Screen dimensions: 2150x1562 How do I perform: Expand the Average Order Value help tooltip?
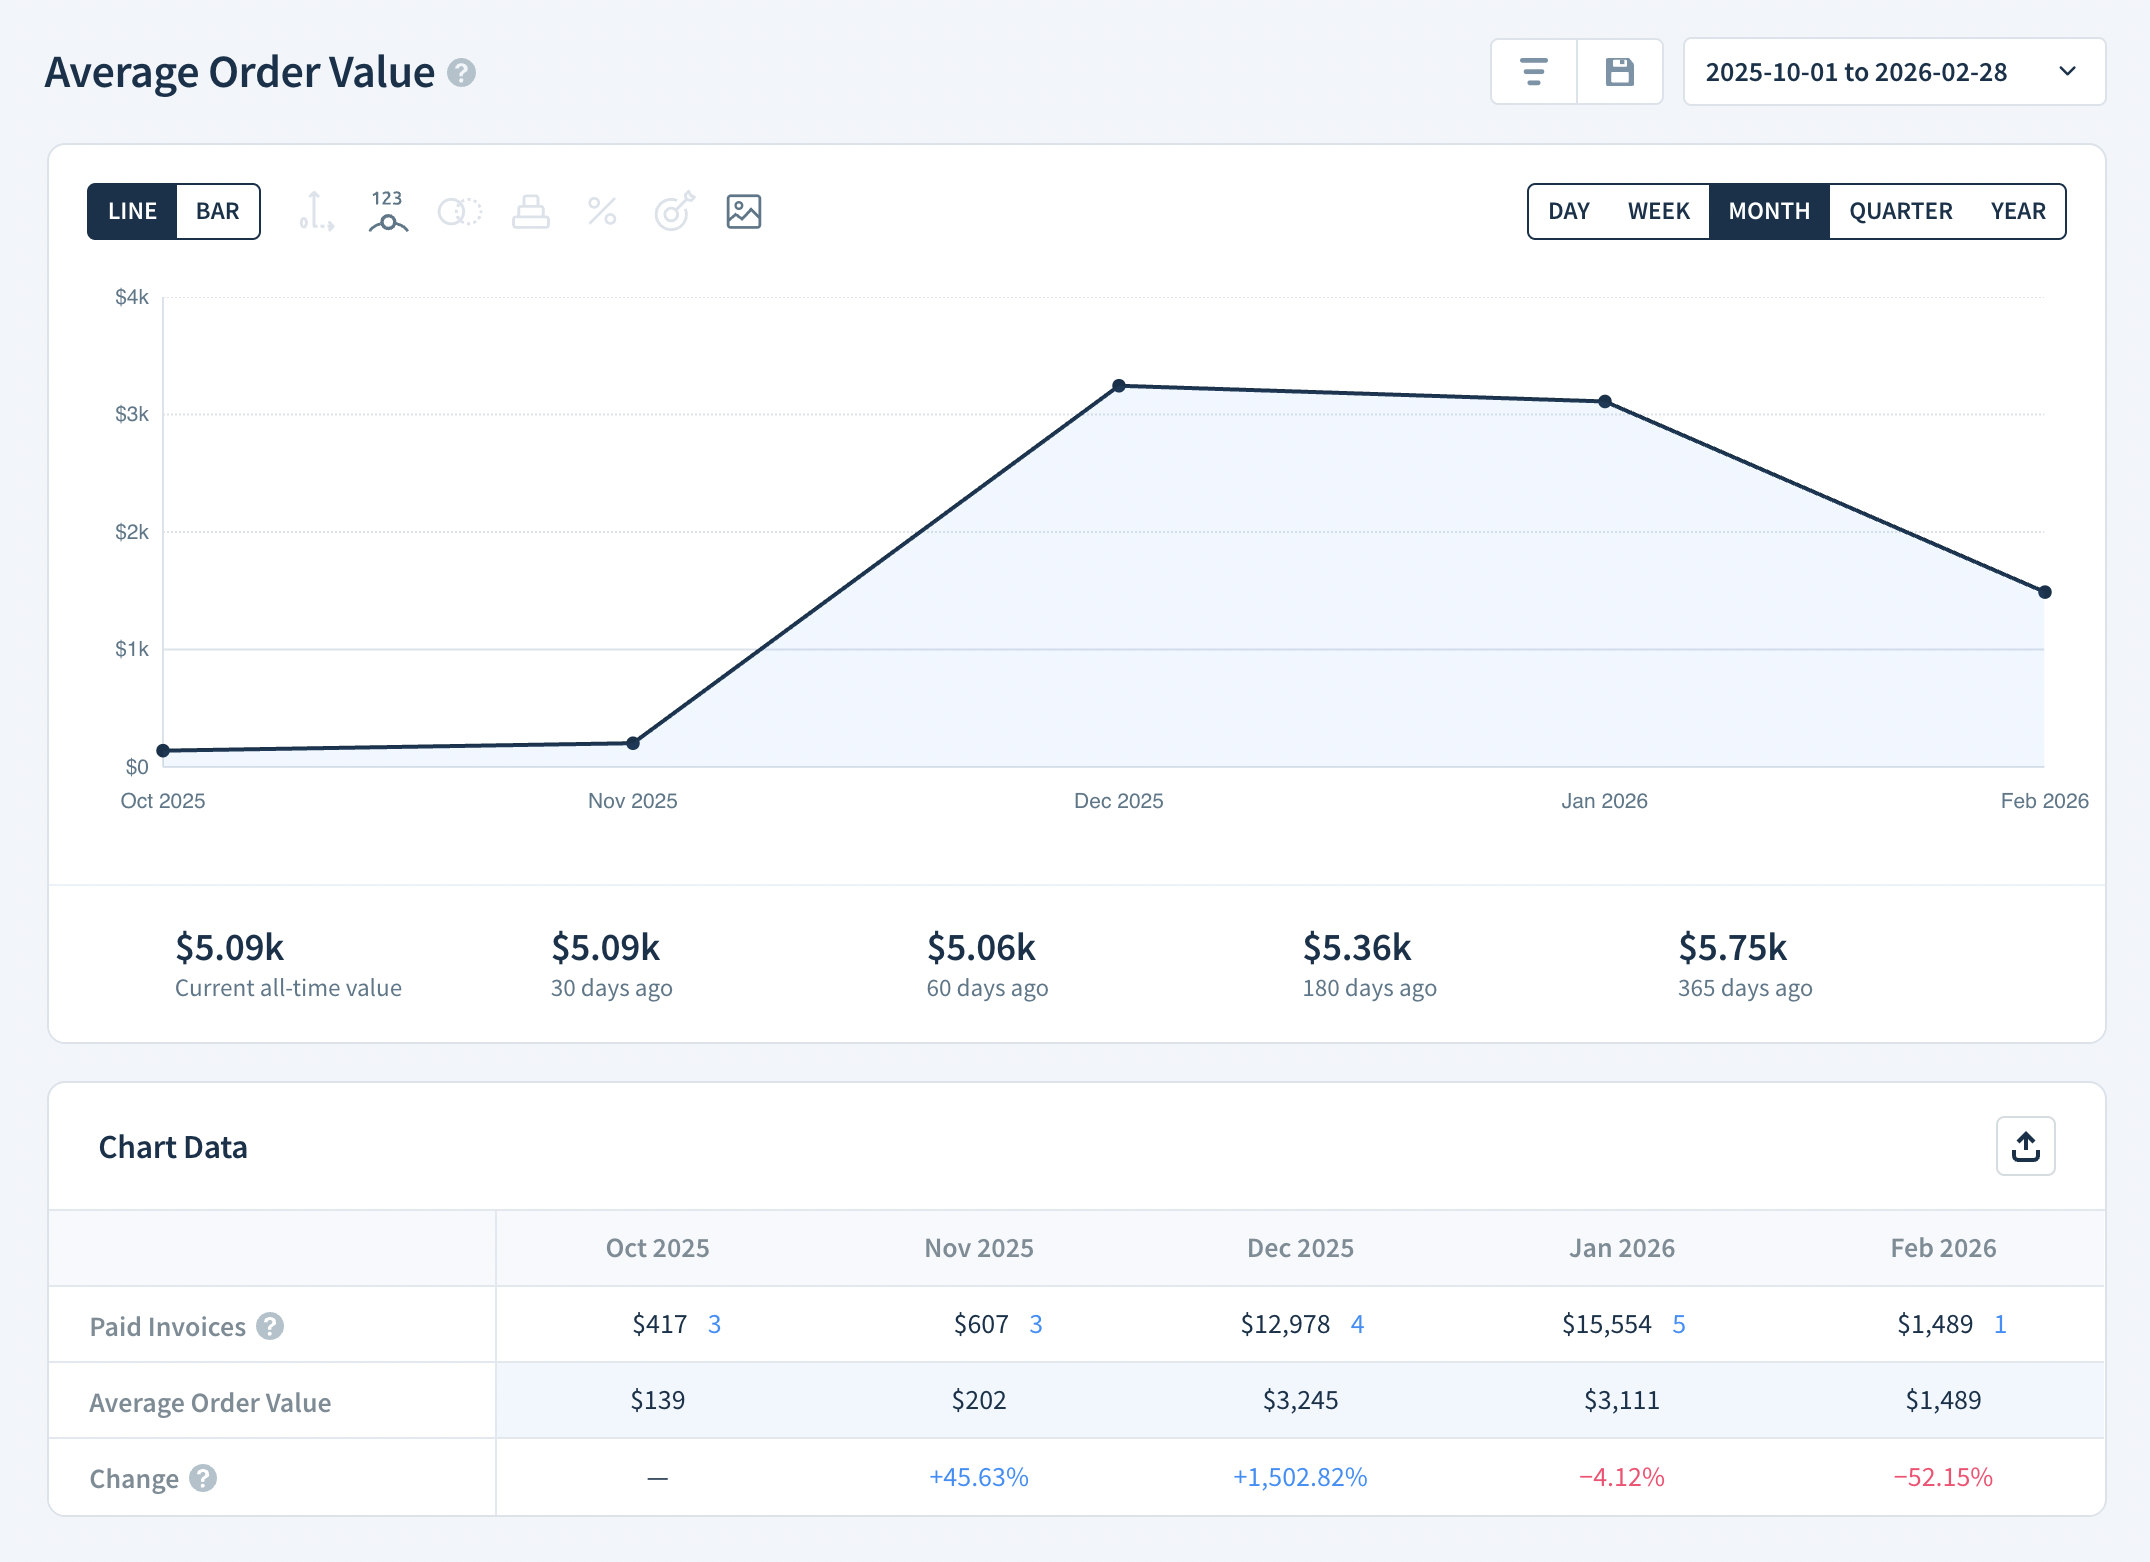pos(462,71)
